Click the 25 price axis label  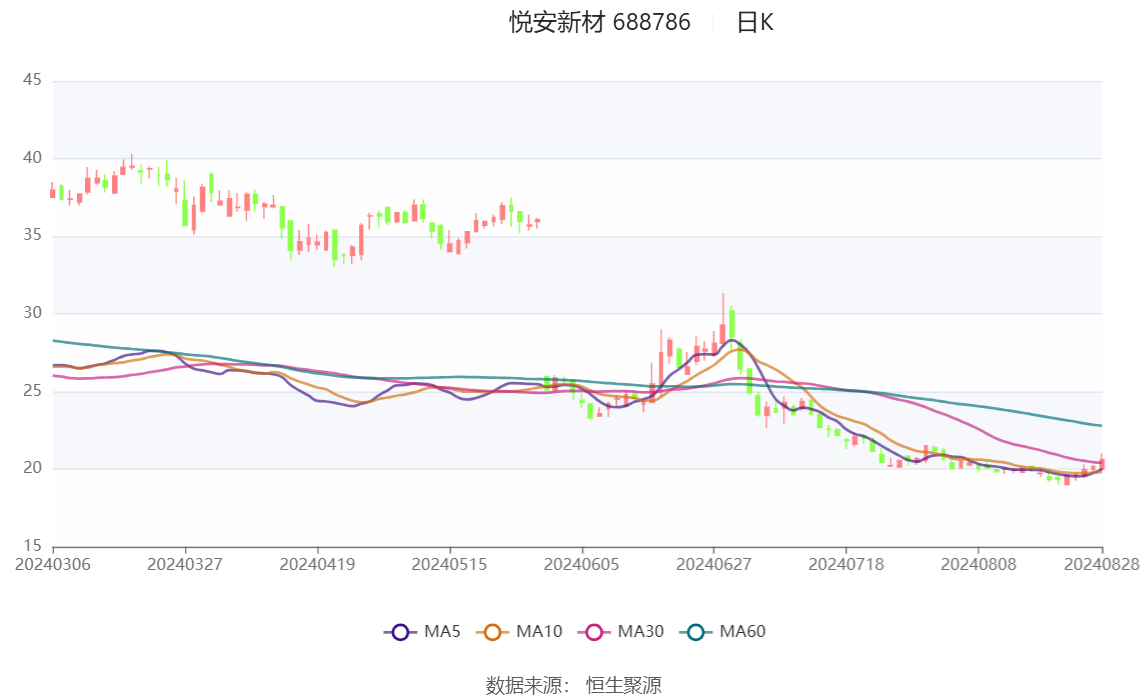tap(32, 390)
